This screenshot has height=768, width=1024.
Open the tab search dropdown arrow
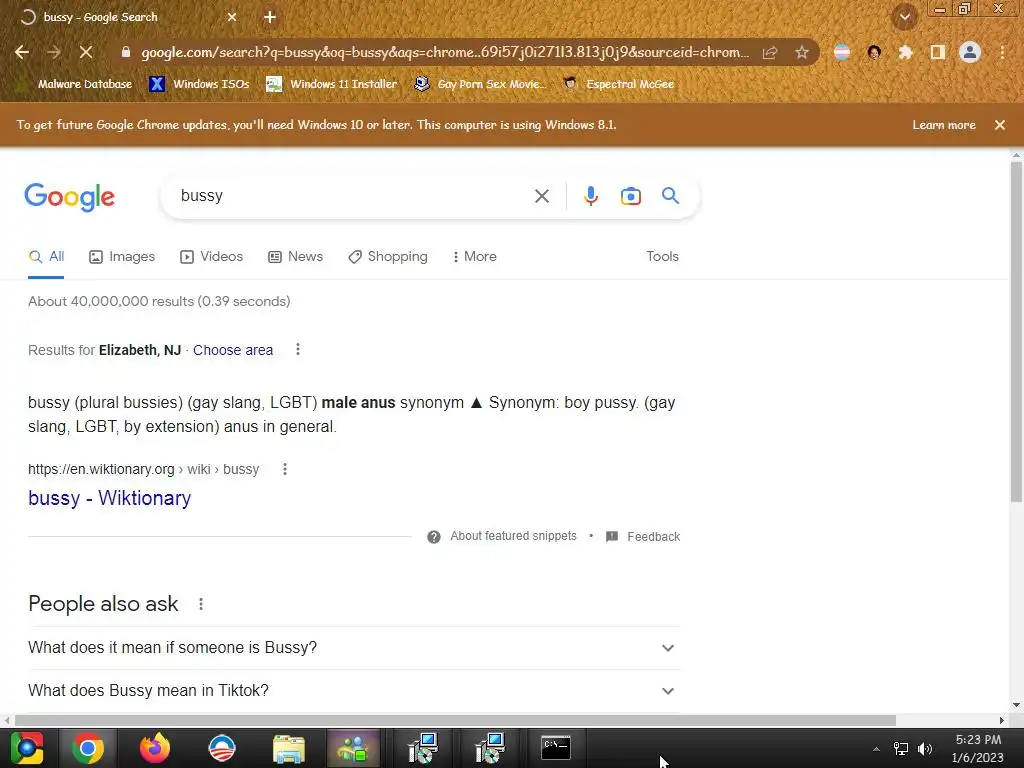[x=905, y=17]
